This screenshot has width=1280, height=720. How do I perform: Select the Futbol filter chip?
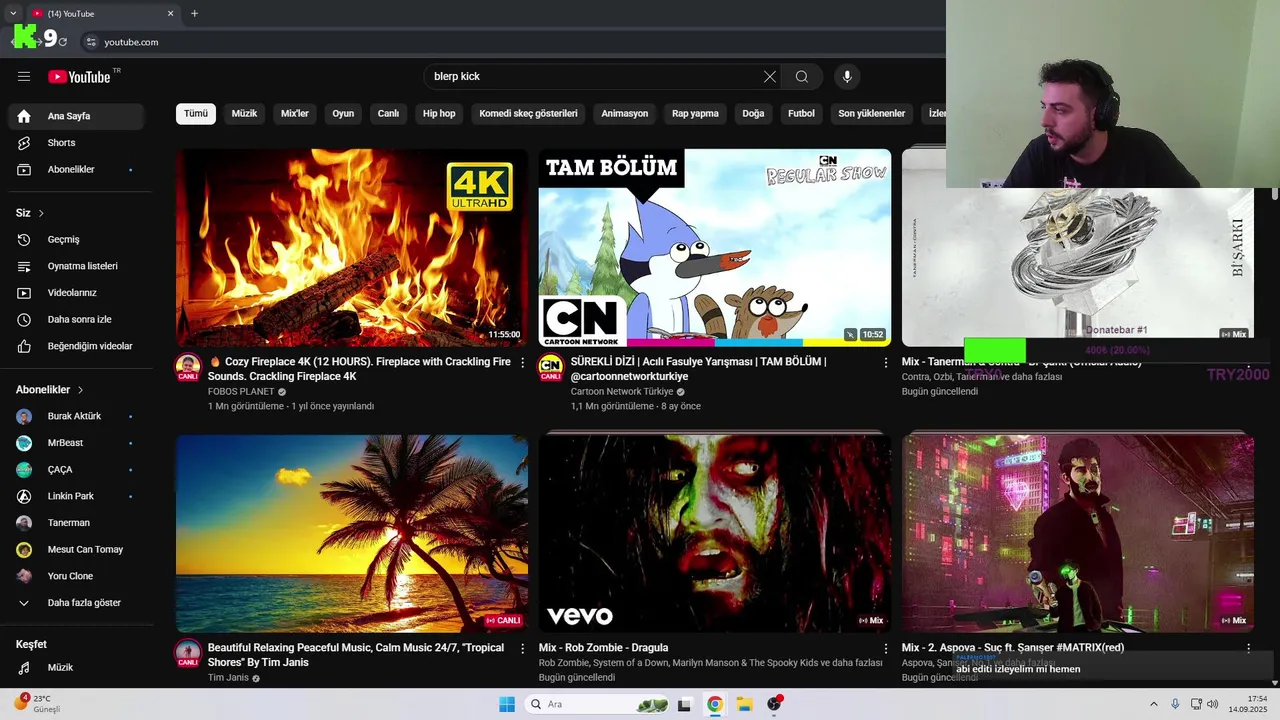[x=801, y=114]
